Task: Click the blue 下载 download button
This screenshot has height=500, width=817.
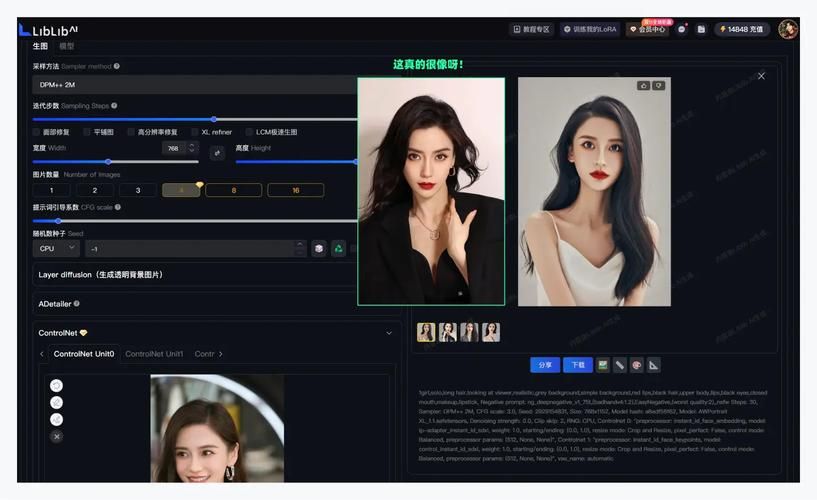Action: click(578, 365)
